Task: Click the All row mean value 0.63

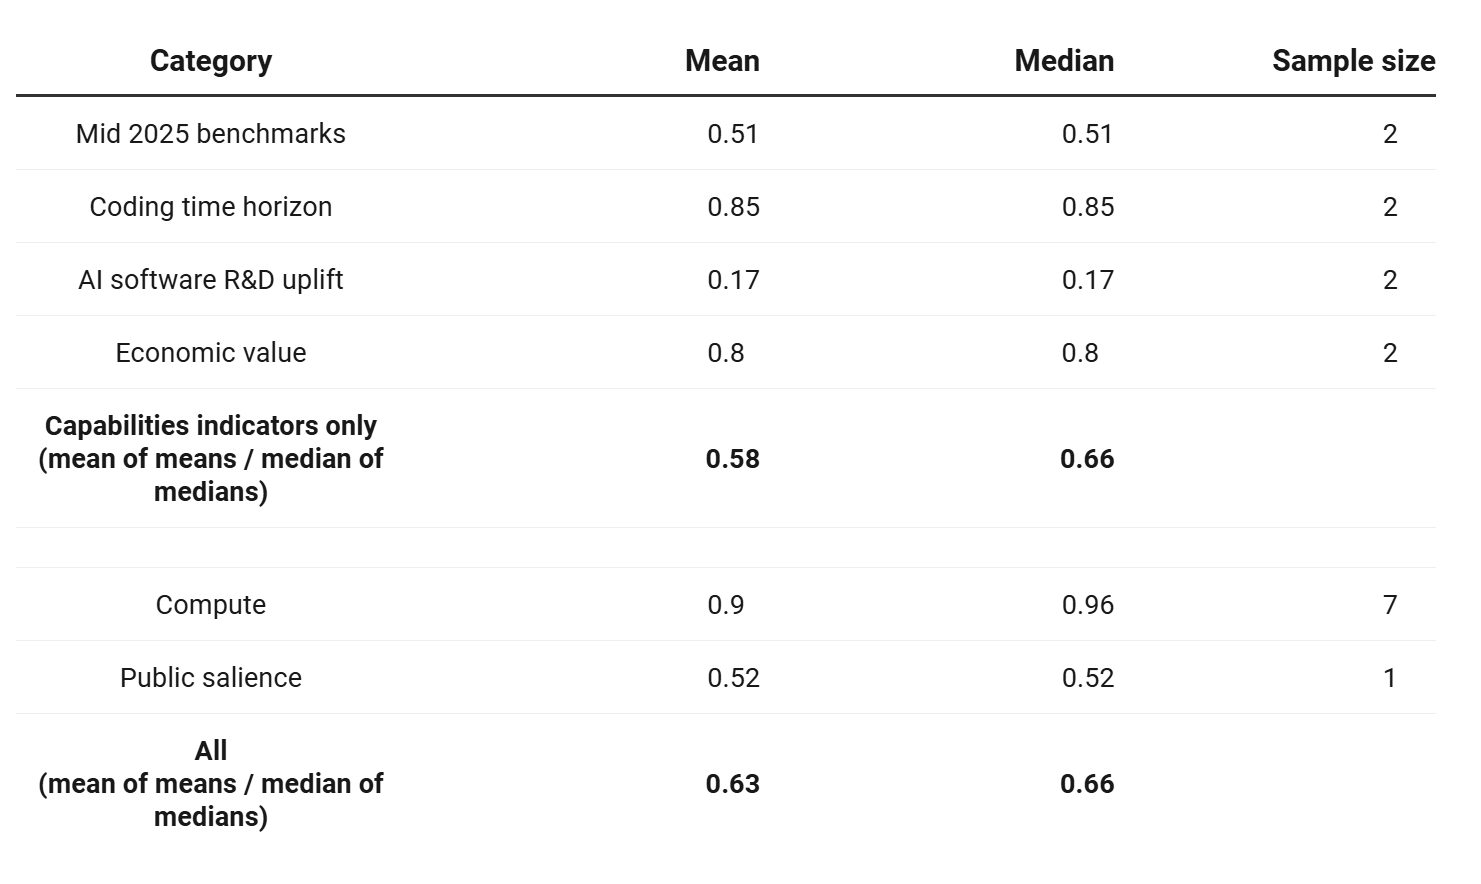Action: click(732, 784)
